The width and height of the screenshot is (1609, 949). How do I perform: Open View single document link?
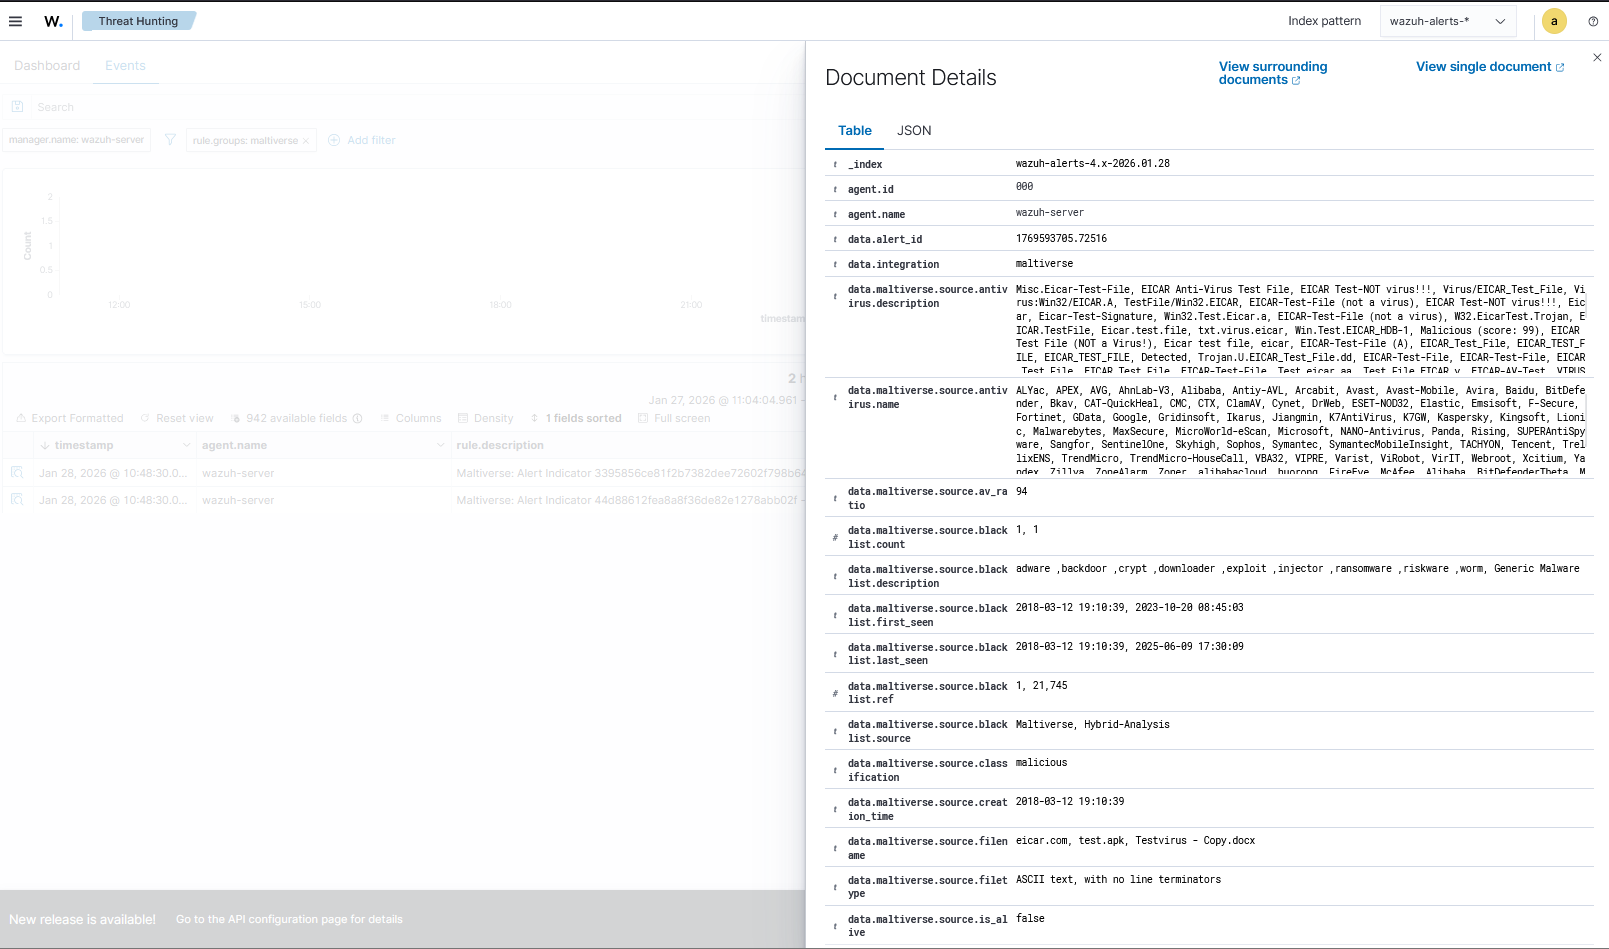[x=1489, y=67]
